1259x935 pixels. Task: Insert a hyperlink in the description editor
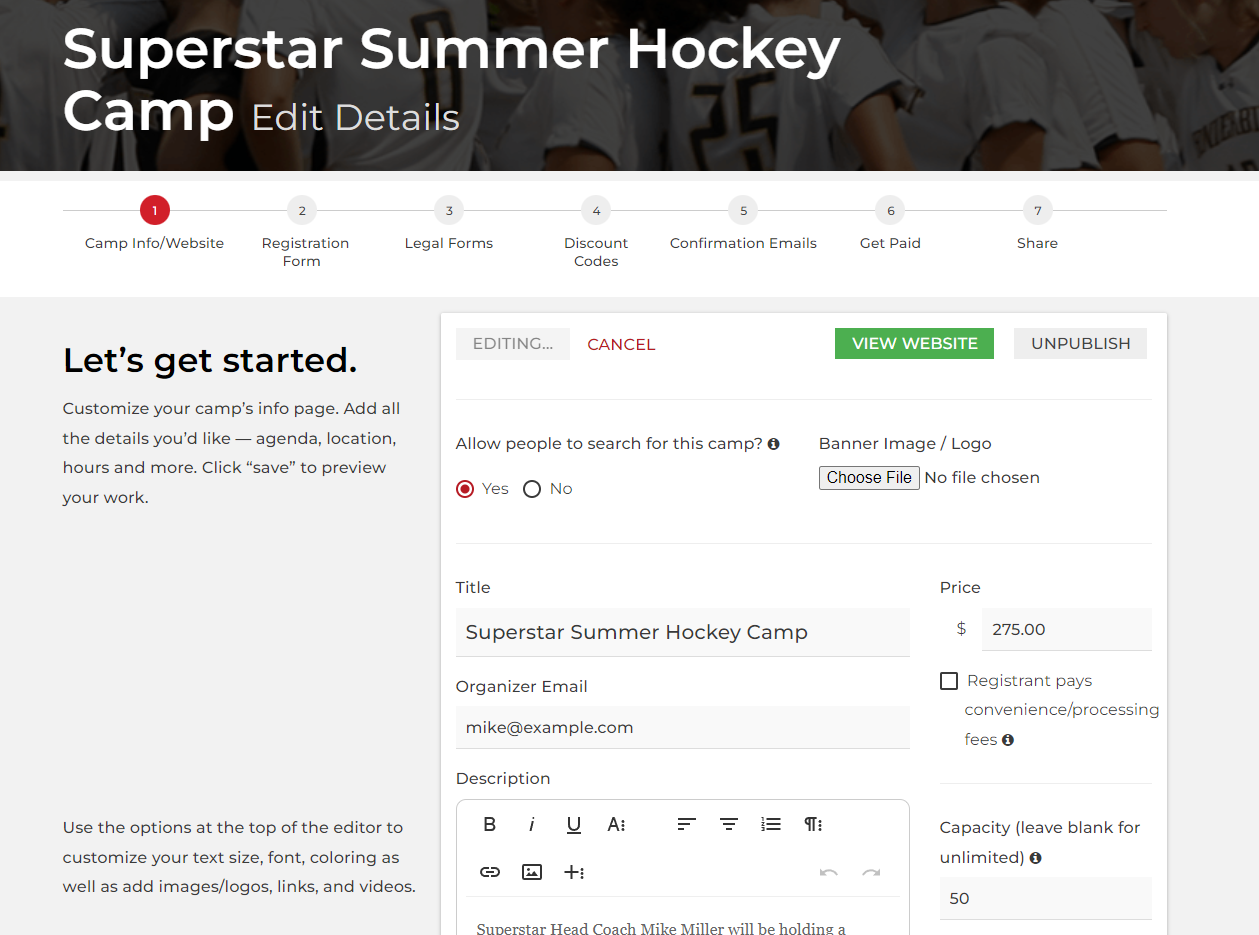(x=489, y=871)
